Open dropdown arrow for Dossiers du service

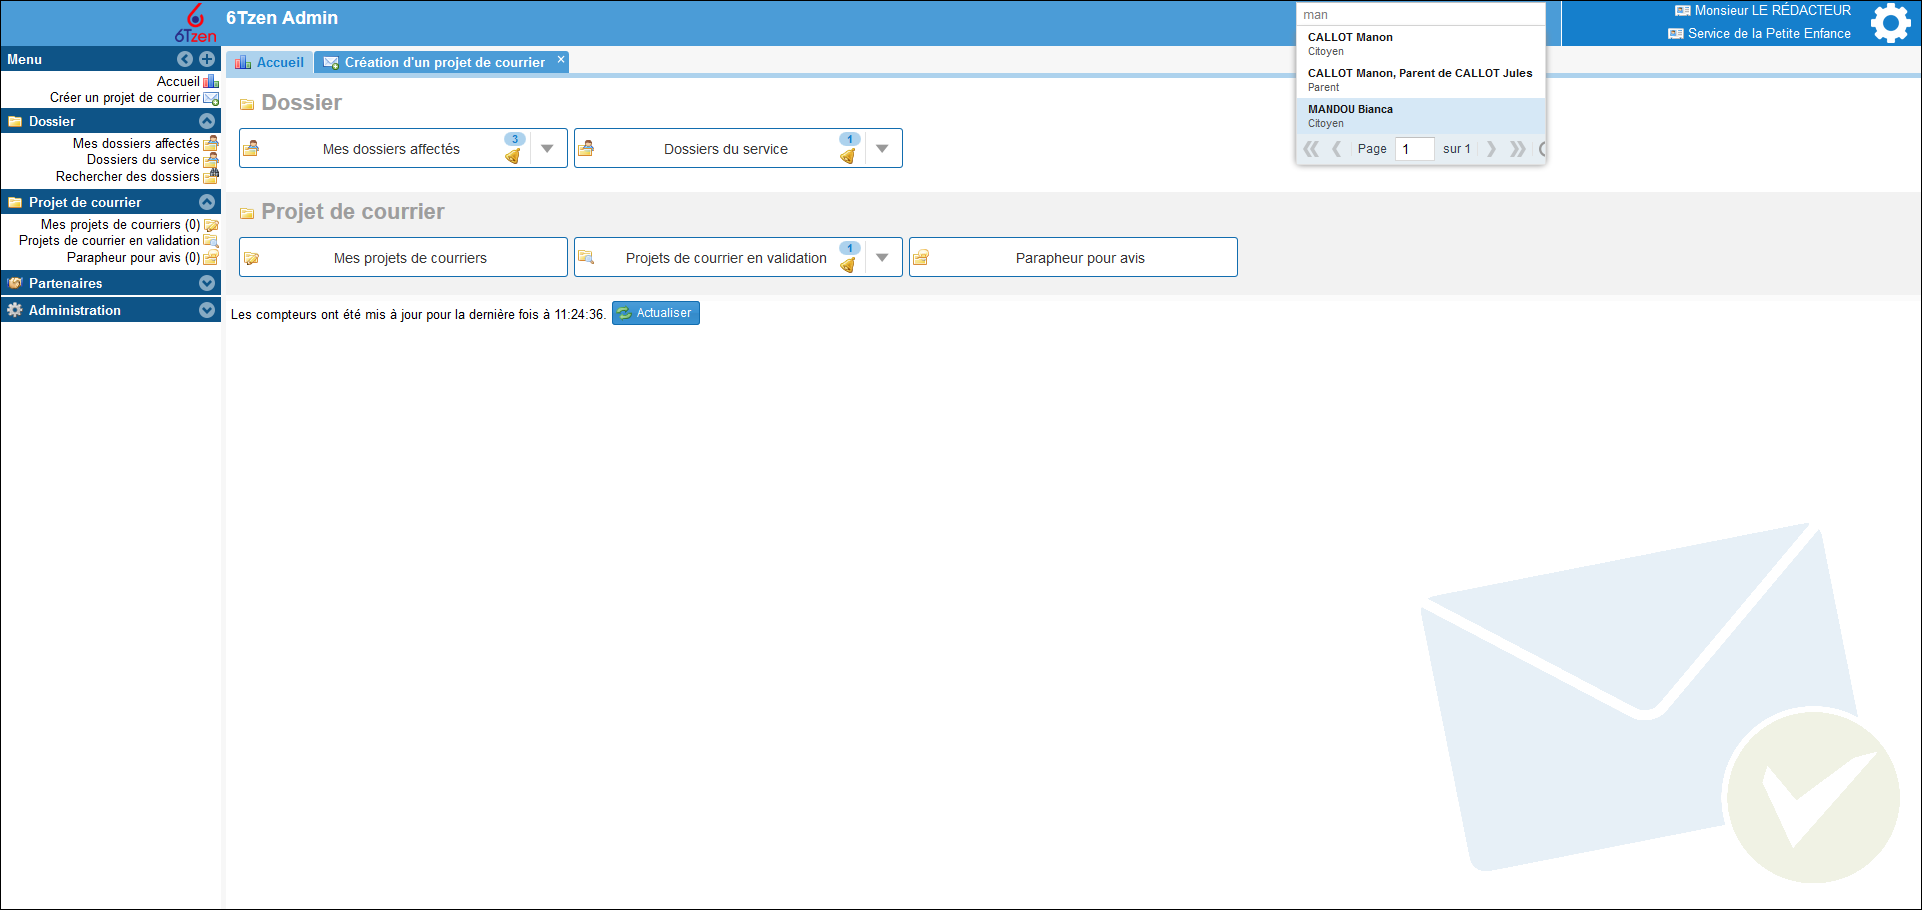(x=882, y=149)
